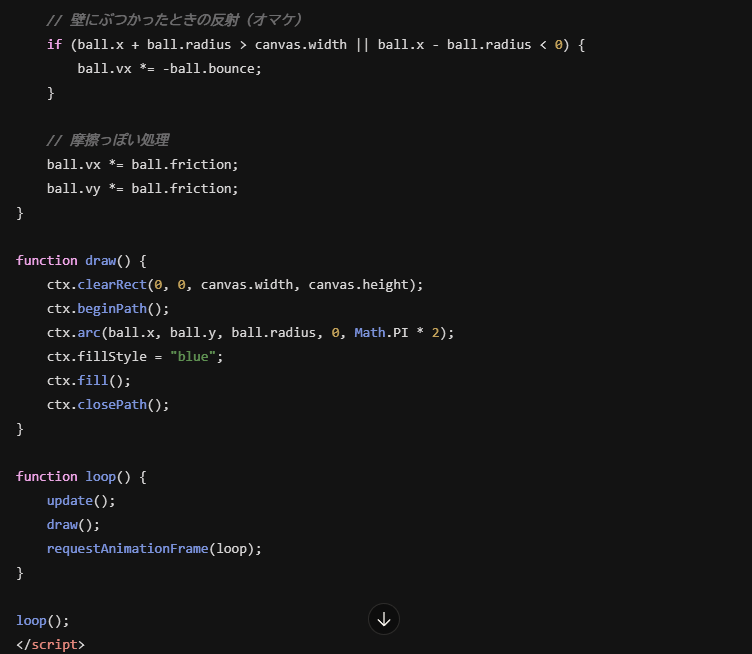The width and height of the screenshot is (752, 654).
Task: Click the 'if' keyword in wall collision line
Action: point(54,45)
